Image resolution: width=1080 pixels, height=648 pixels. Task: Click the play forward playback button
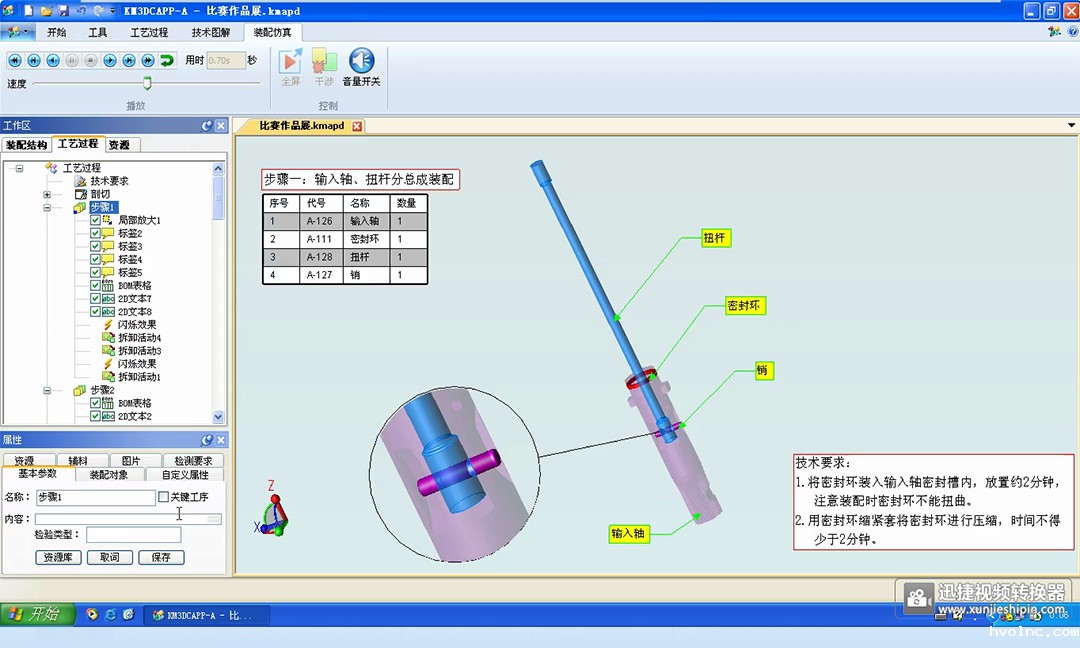click(x=110, y=60)
